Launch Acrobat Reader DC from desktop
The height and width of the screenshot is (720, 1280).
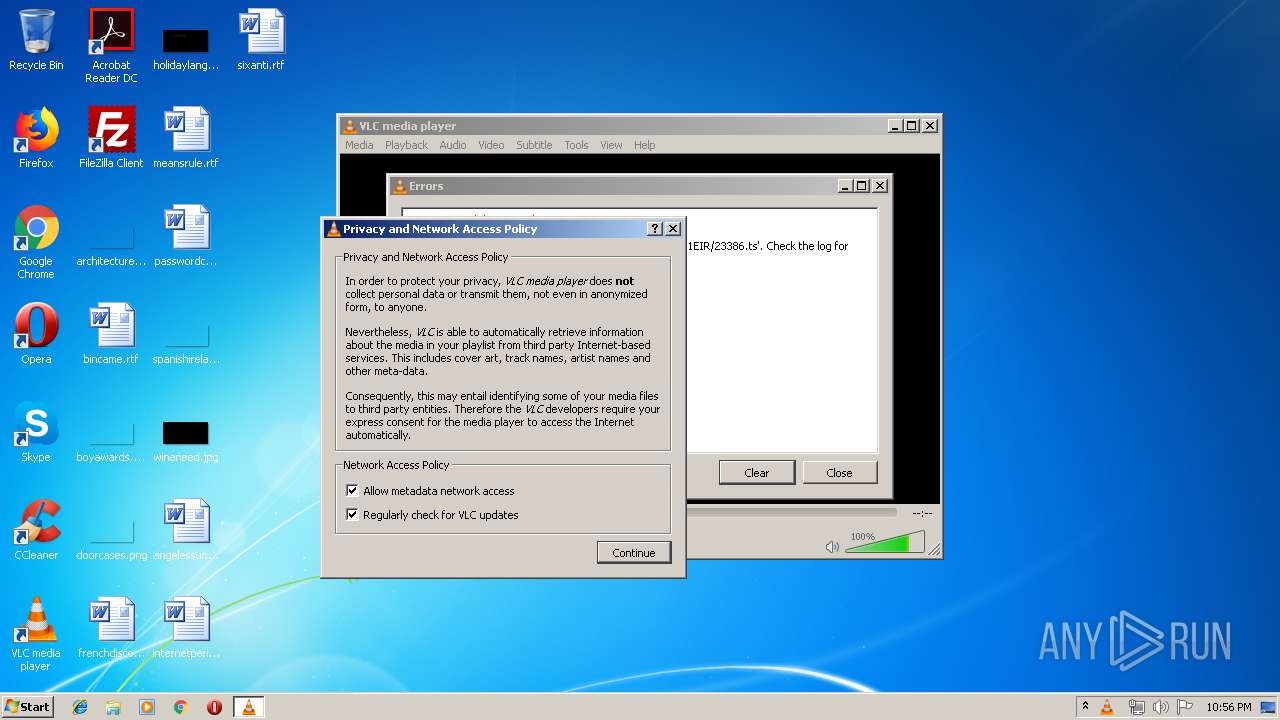[111, 45]
